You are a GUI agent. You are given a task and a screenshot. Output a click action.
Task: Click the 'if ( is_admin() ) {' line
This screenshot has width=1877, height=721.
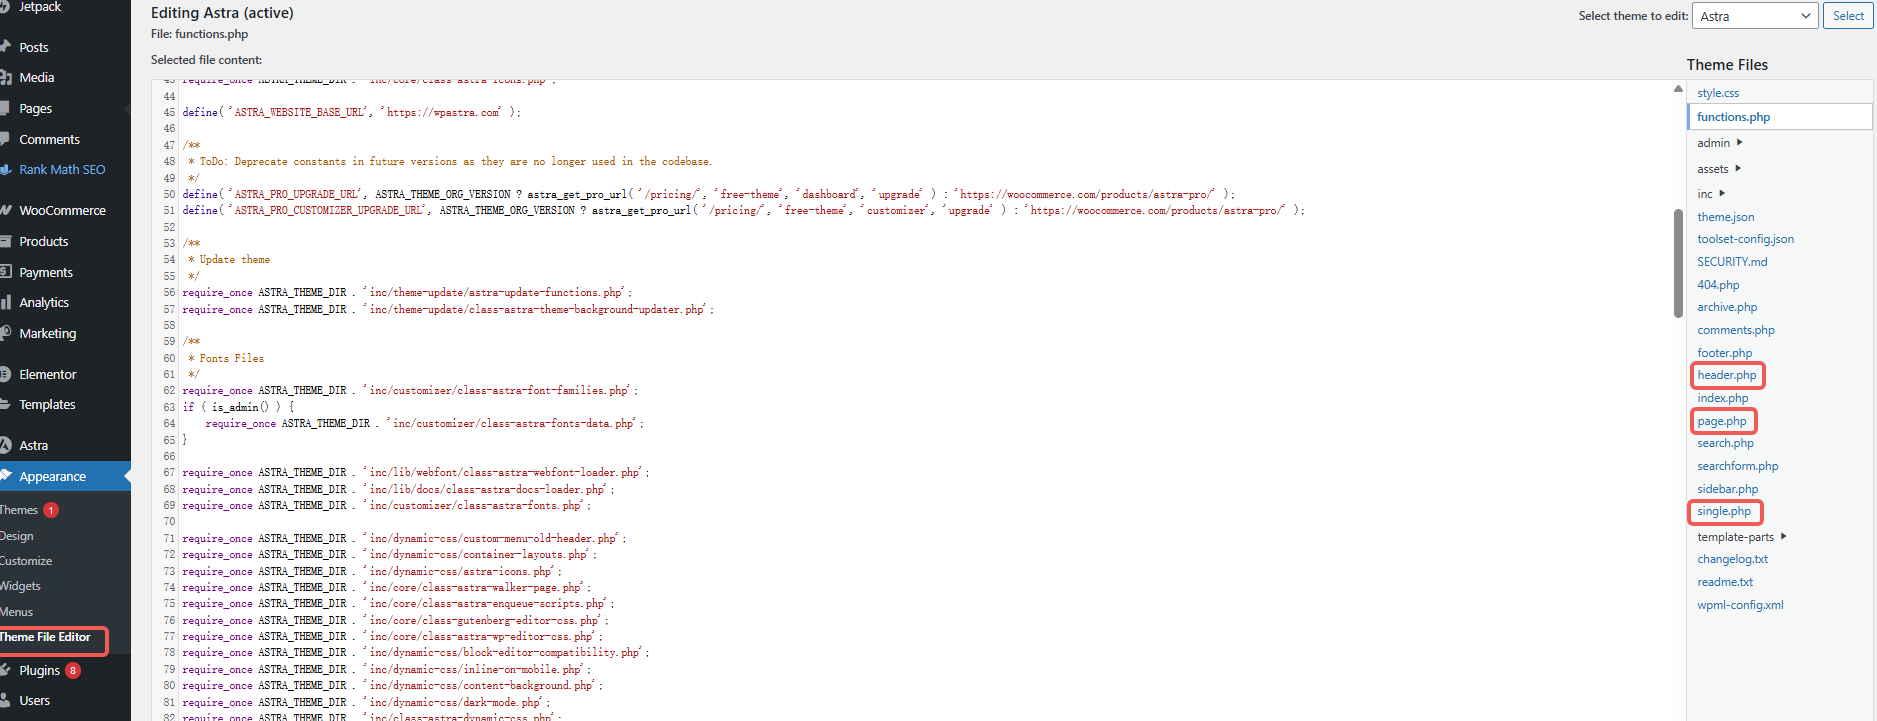pyautogui.click(x=238, y=407)
